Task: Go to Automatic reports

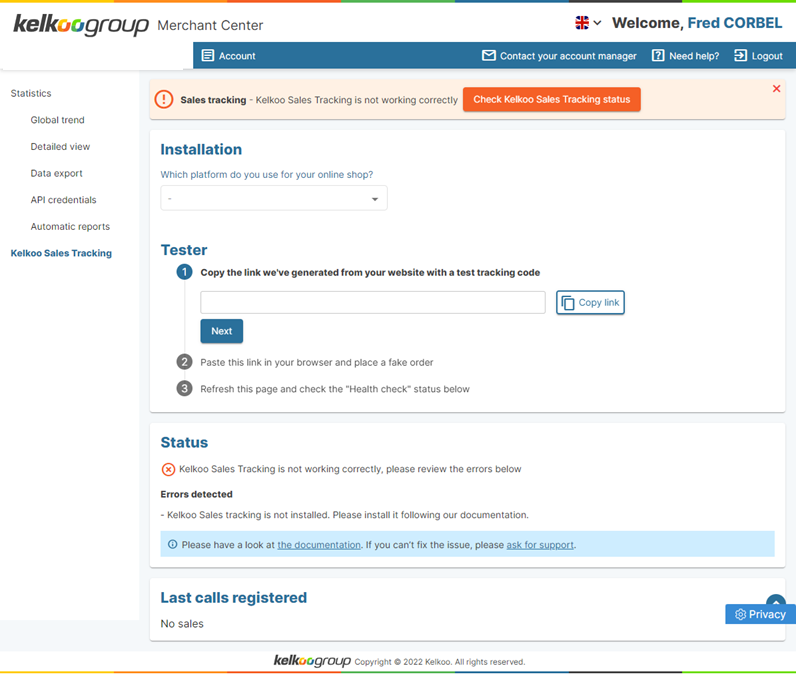Action: 70,226
